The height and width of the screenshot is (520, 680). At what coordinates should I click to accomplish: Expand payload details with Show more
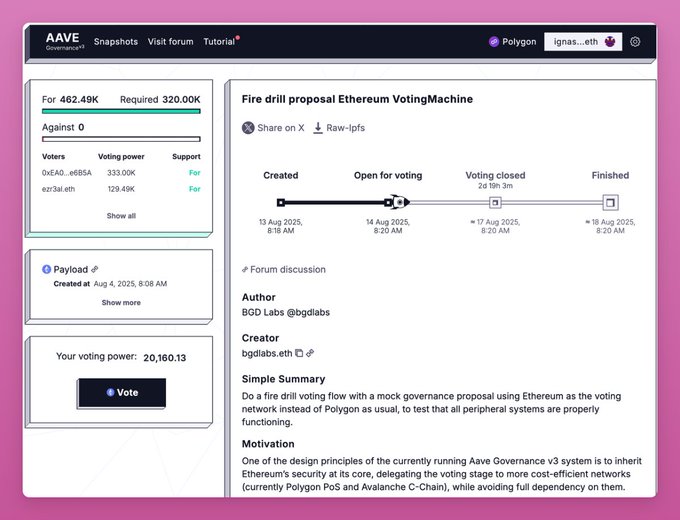121,302
